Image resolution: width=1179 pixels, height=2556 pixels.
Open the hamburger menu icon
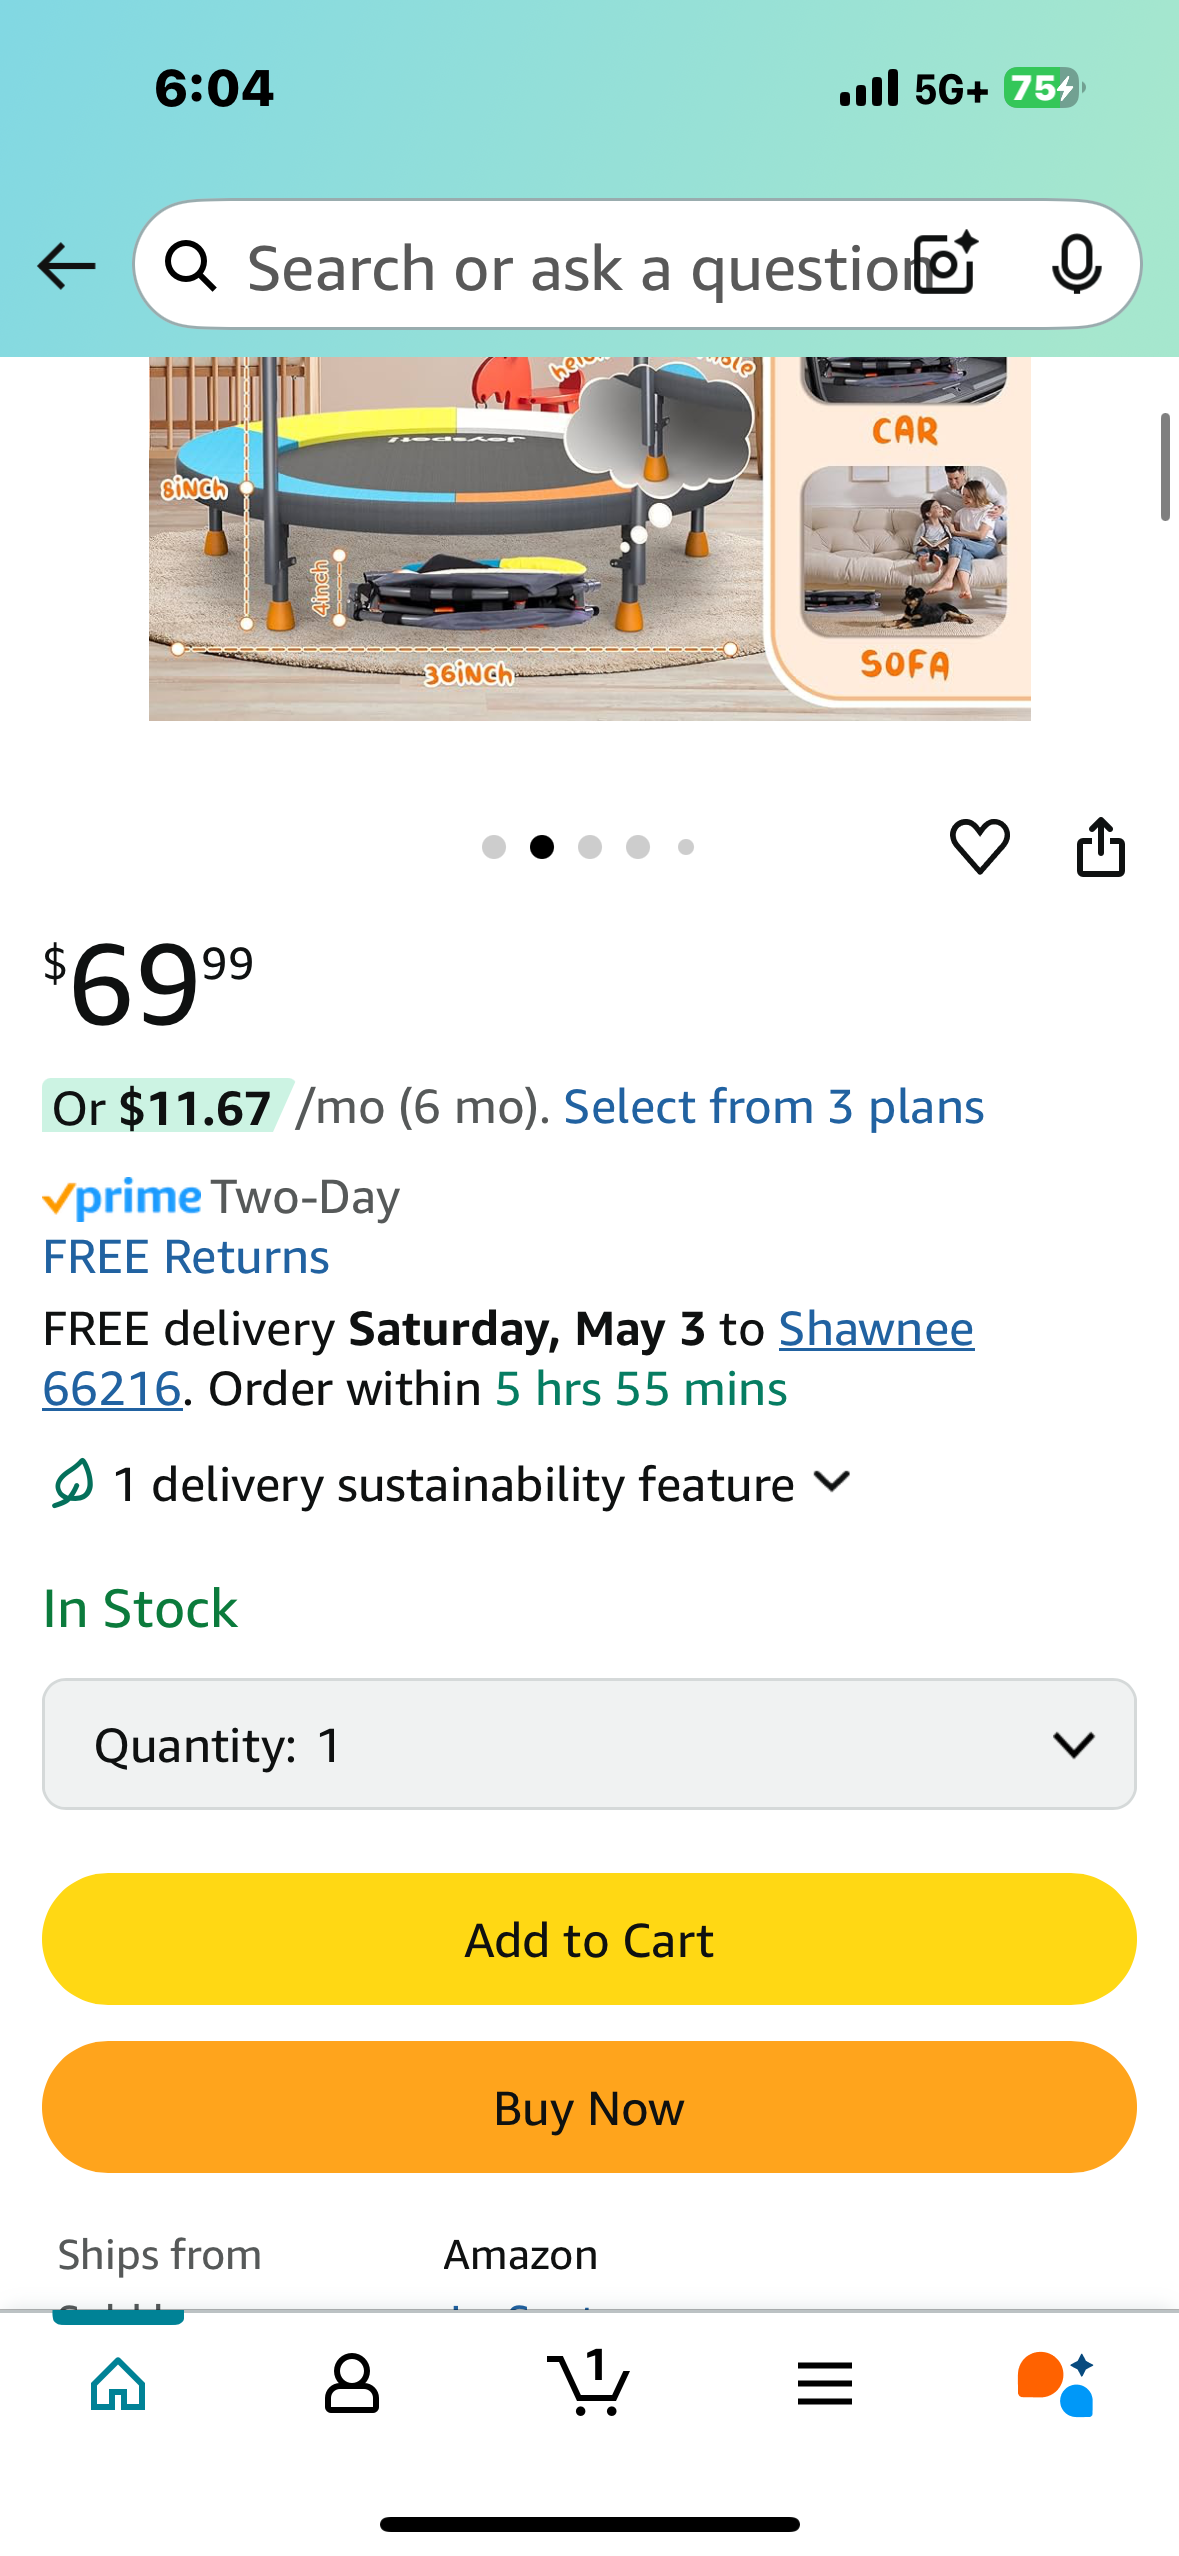825,2384
